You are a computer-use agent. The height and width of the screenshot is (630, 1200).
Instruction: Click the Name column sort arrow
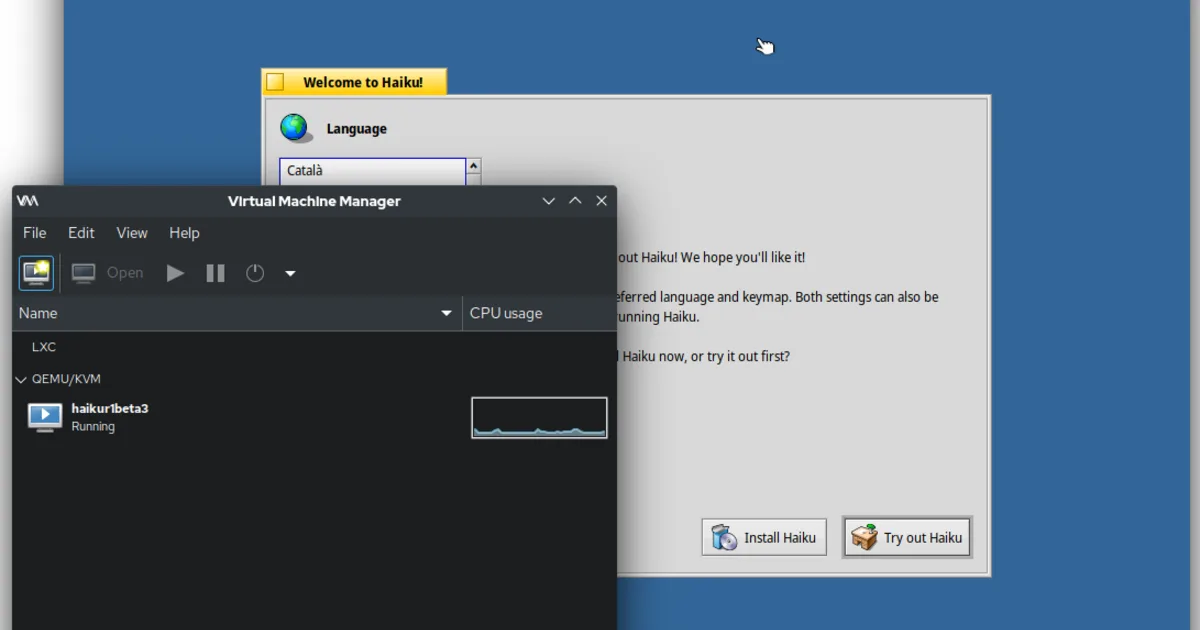tap(447, 313)
